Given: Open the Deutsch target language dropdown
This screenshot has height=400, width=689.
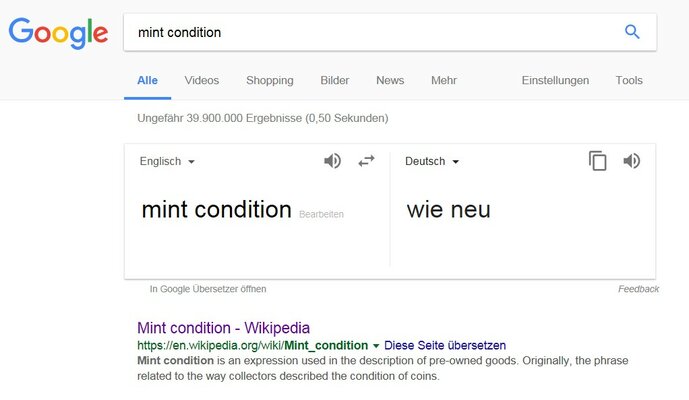Looking at the screenshot, I should tap(432, 161).
